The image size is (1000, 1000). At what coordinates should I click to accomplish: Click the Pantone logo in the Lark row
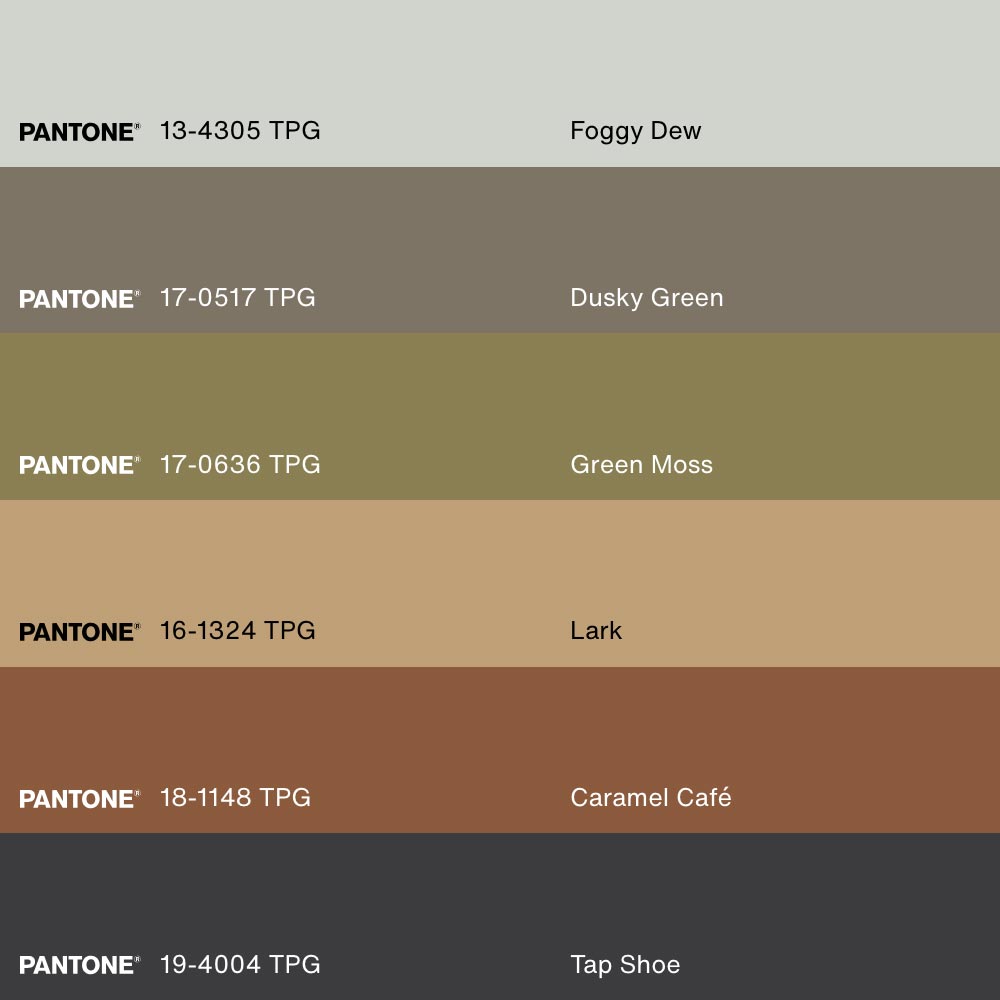coord(79,632)
